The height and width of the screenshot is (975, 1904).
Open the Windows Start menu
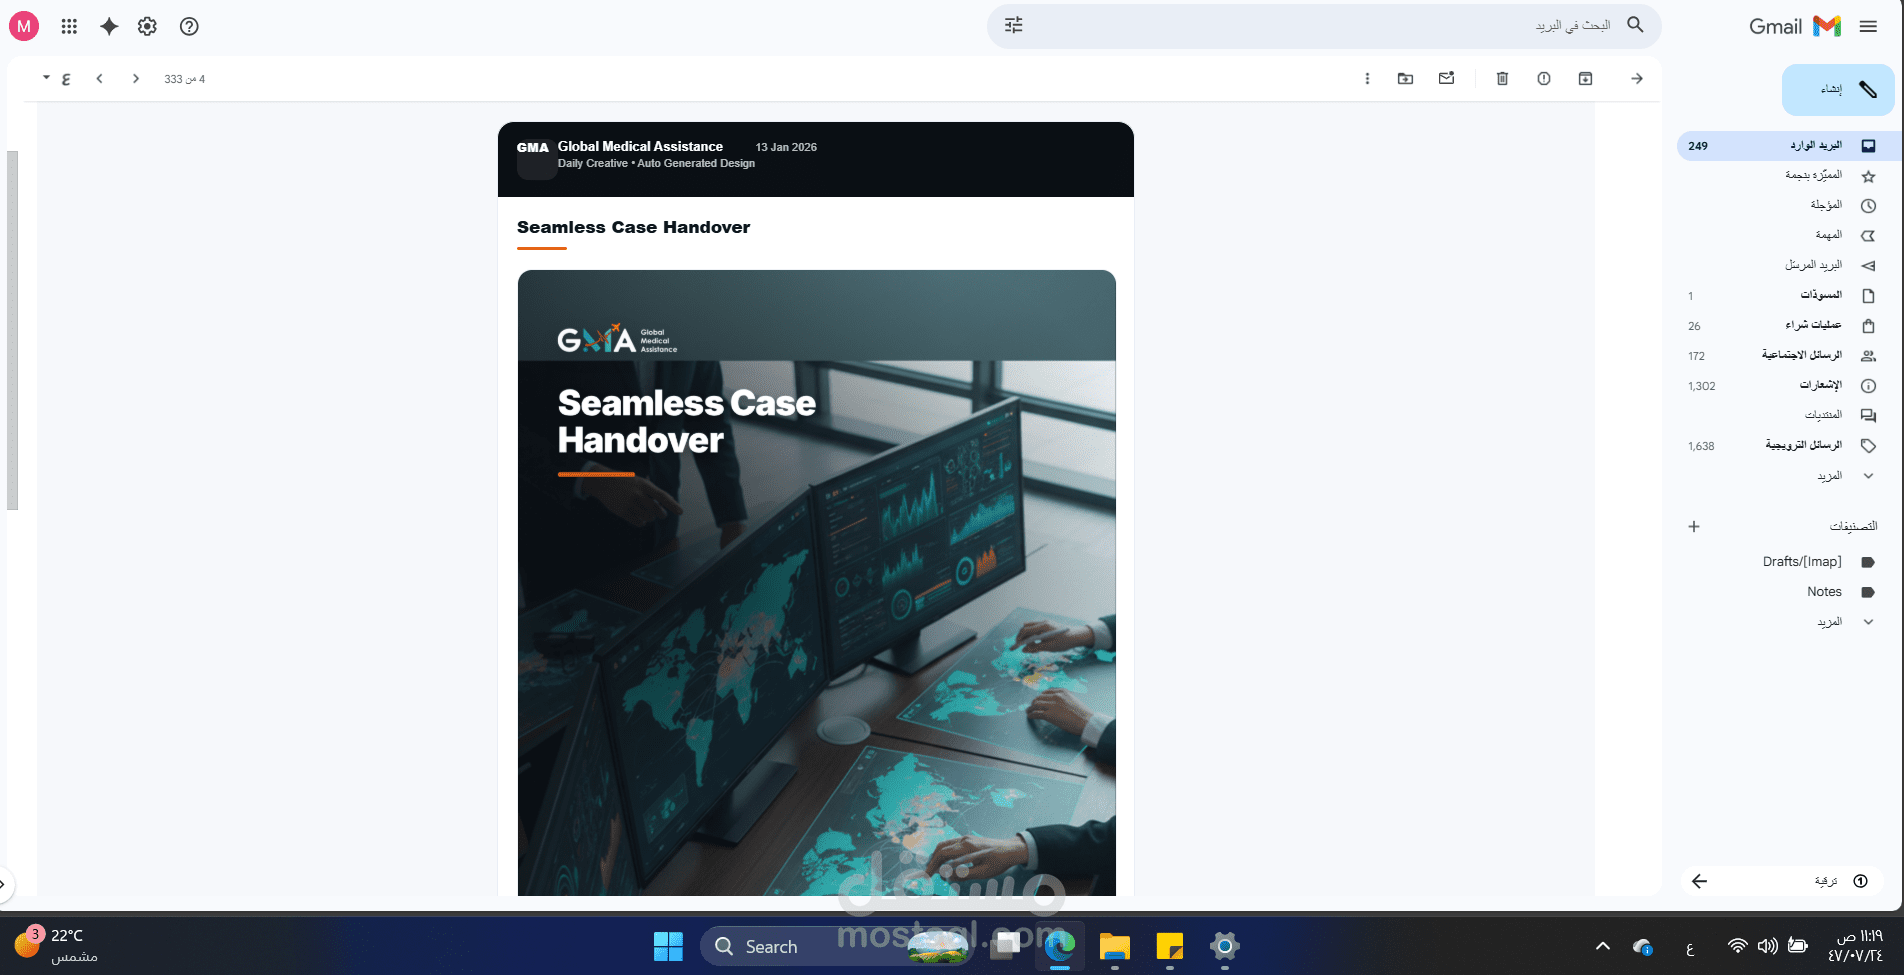point(668,946)
